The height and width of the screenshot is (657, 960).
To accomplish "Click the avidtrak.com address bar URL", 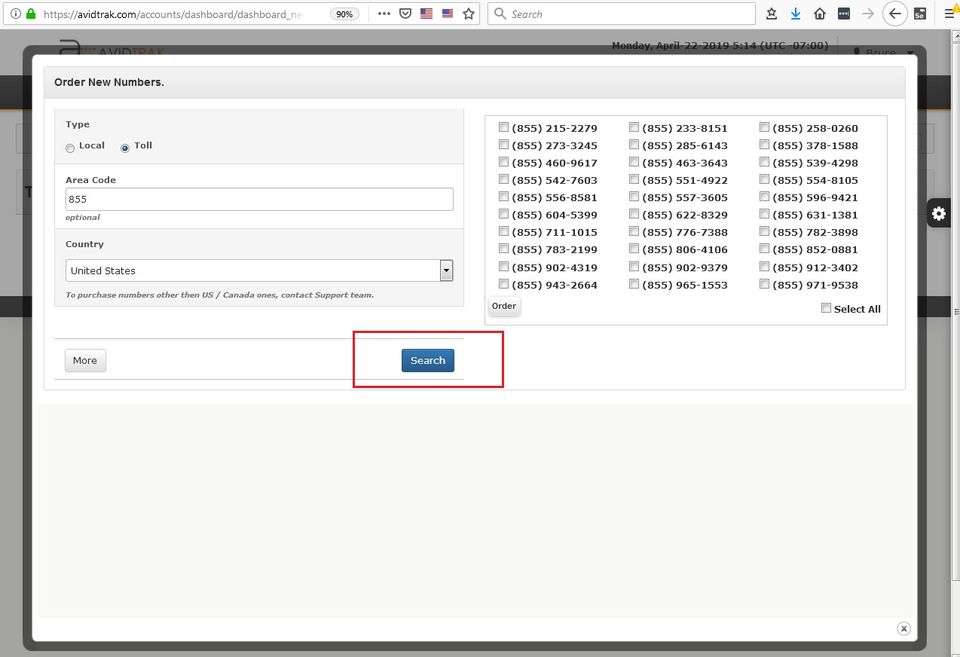I will tap(173, 14).
